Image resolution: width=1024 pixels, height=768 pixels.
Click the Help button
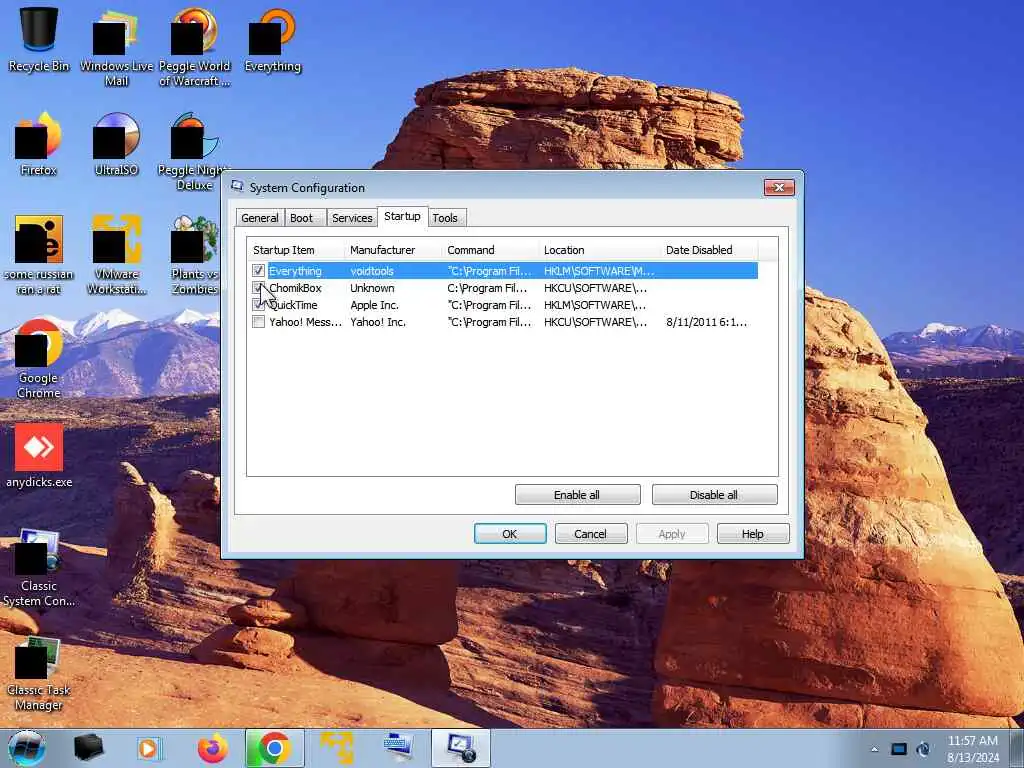[x=753, y=534]
